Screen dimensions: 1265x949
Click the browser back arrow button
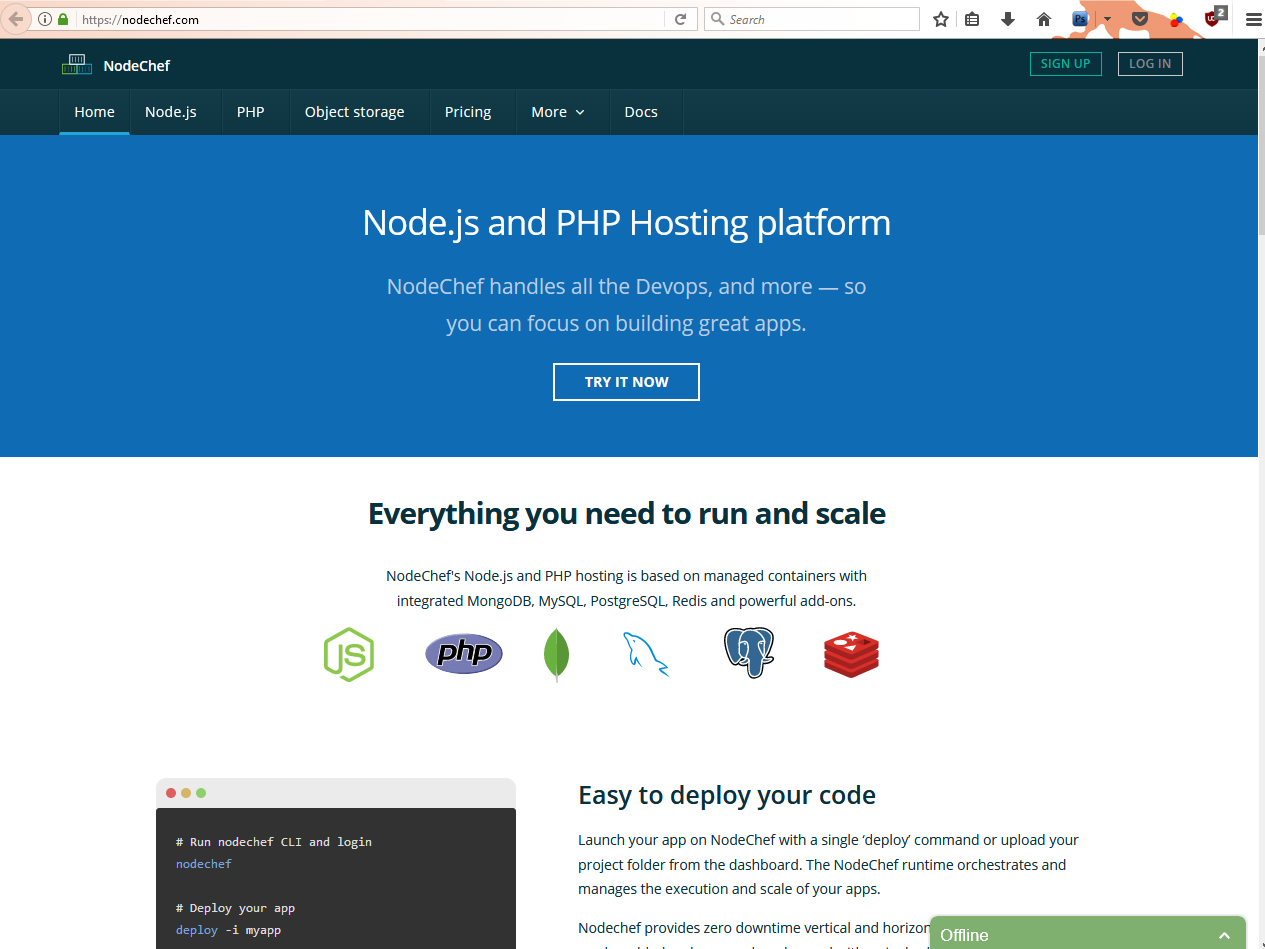point(16,19)
